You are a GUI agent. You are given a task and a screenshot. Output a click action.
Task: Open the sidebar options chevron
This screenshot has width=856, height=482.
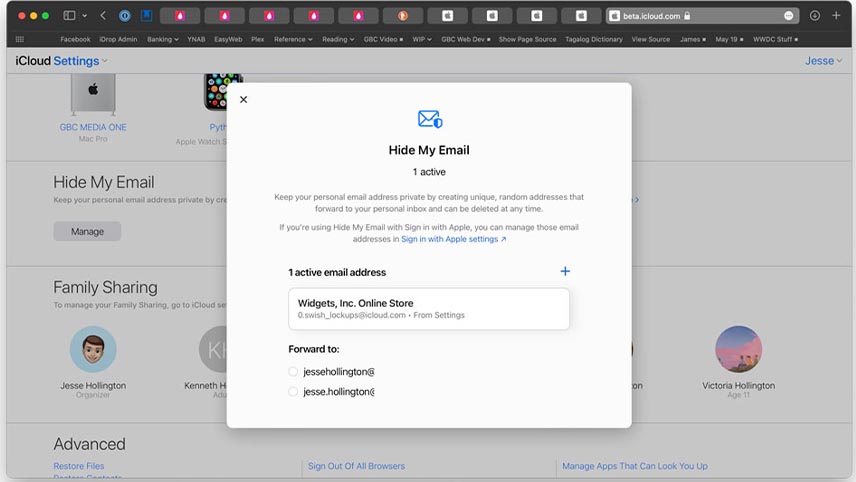coord(85,16)
